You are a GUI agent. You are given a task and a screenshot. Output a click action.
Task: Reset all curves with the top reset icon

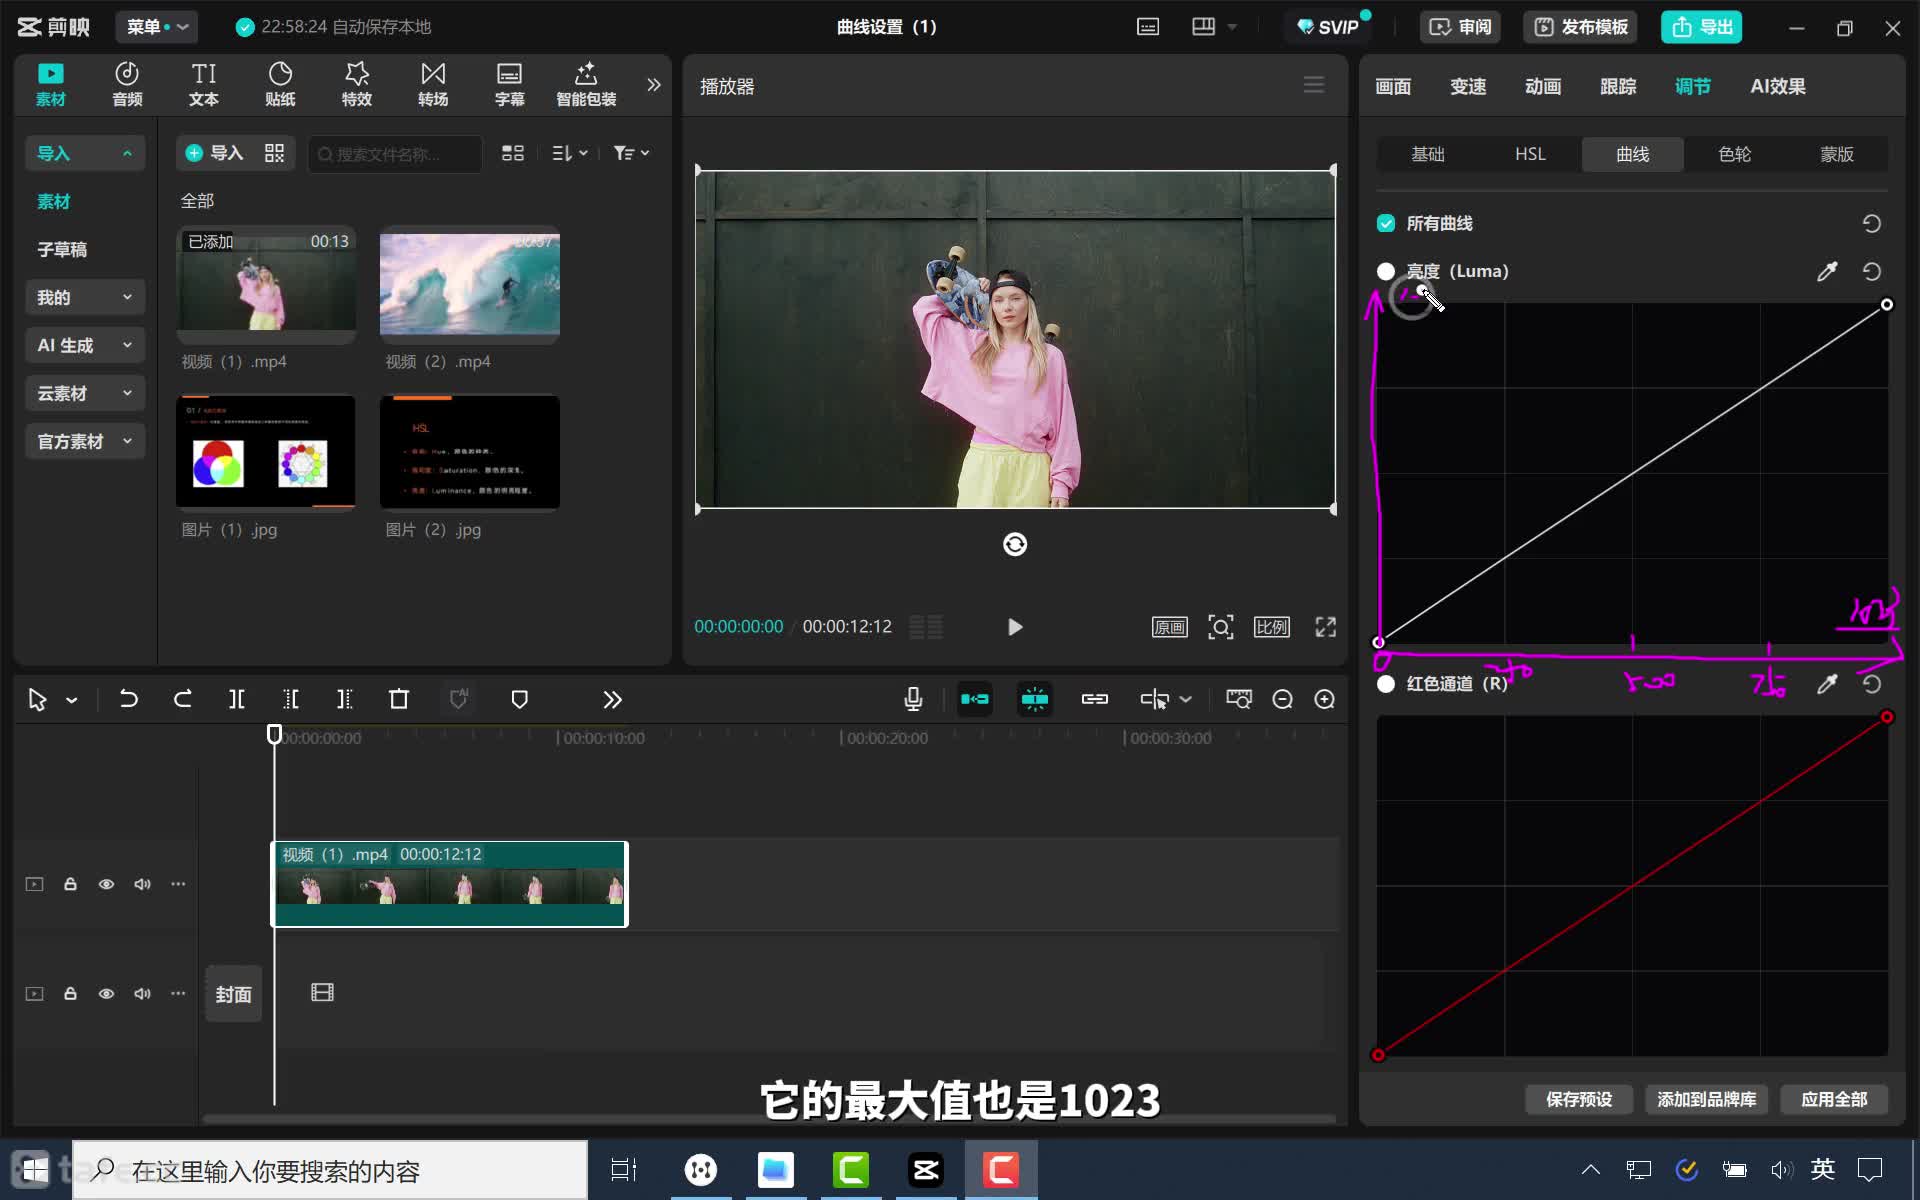(x=1872, y=223)
